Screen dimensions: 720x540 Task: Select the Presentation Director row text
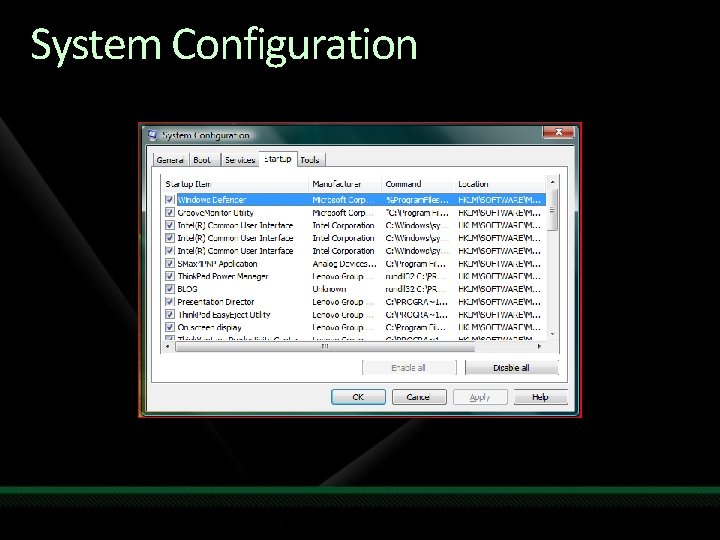216,302
